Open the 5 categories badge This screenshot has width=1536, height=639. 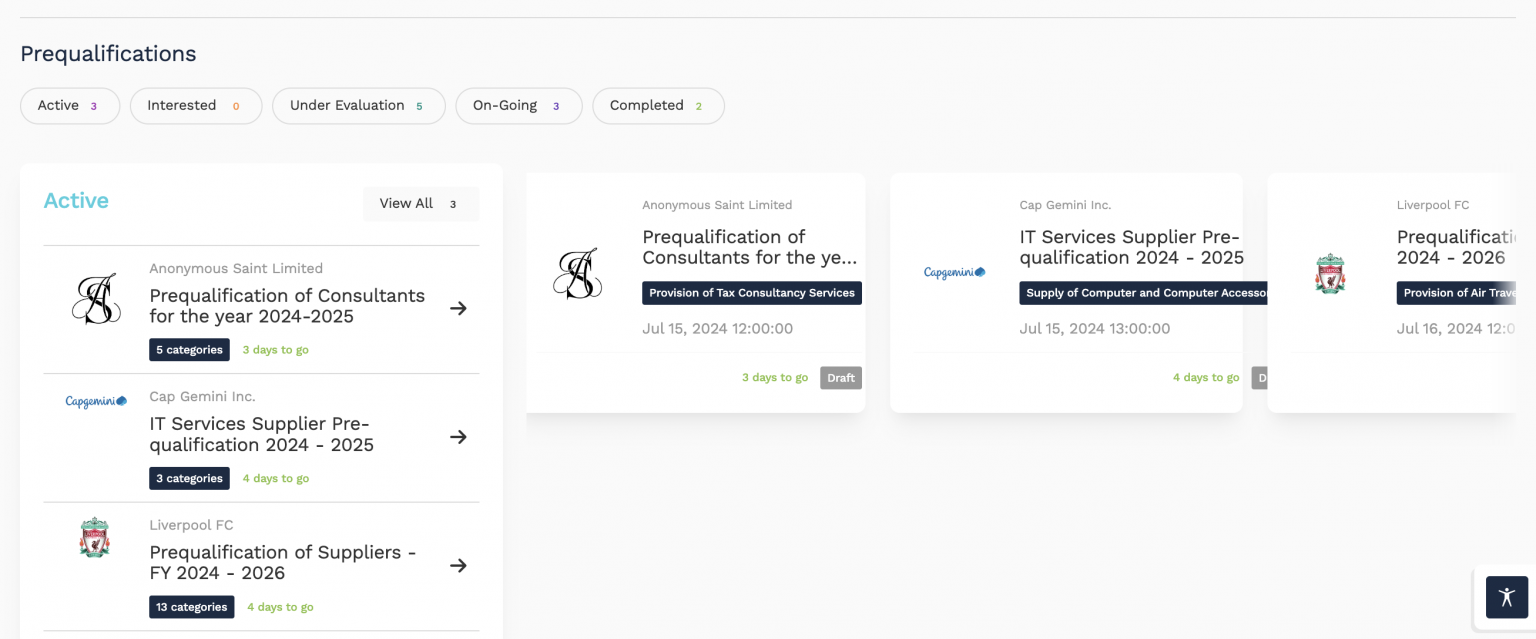[189, 349]
